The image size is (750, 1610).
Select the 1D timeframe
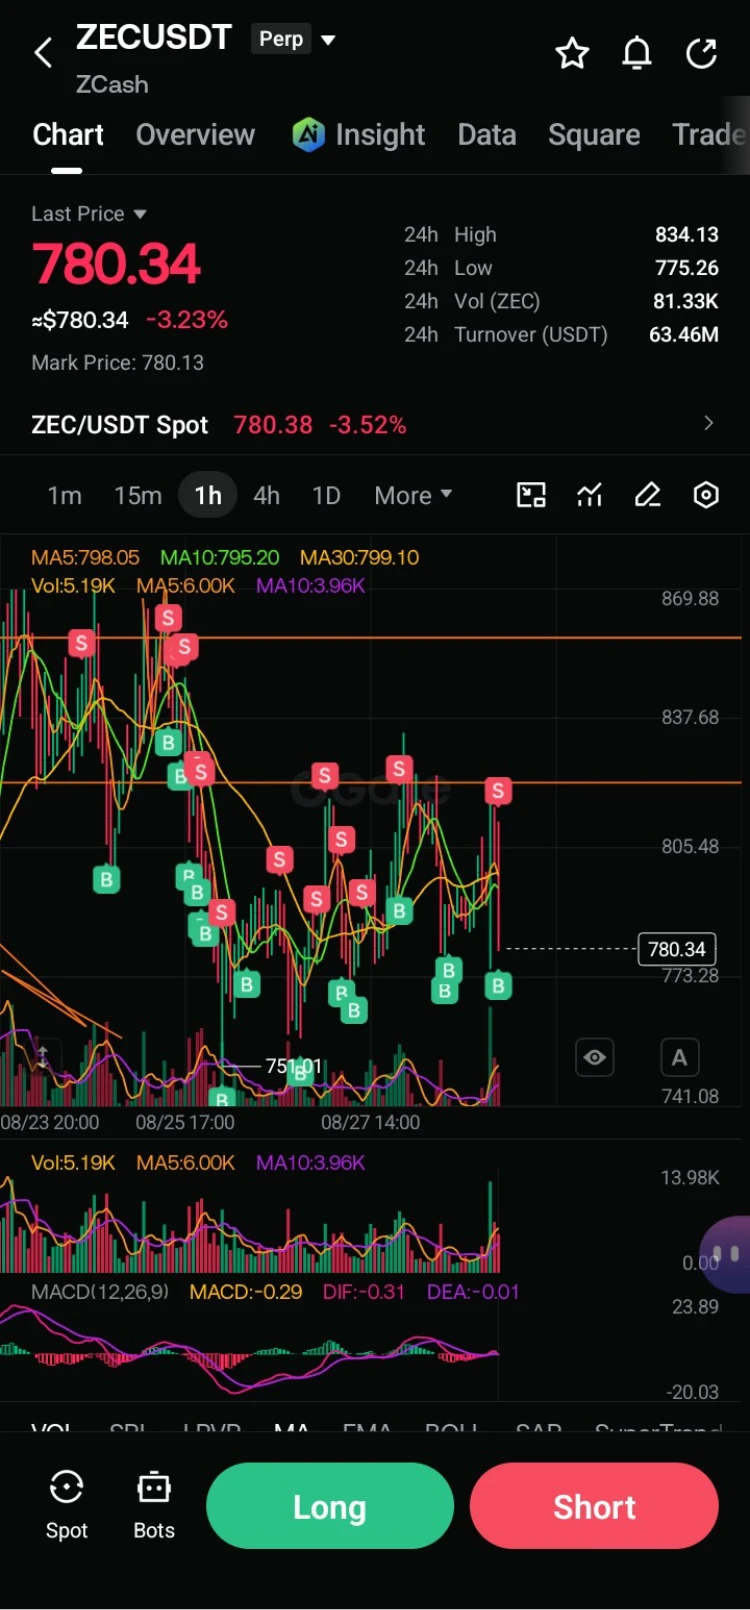tap(326, 495)
